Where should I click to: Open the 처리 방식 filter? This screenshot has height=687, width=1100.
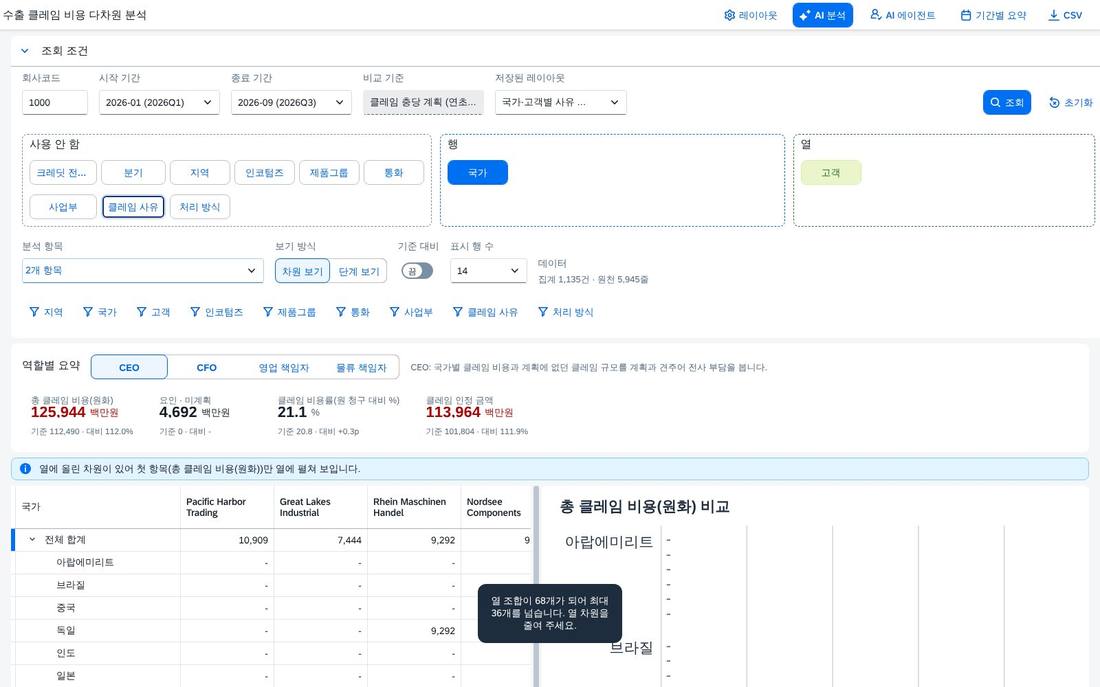[565, 312]
